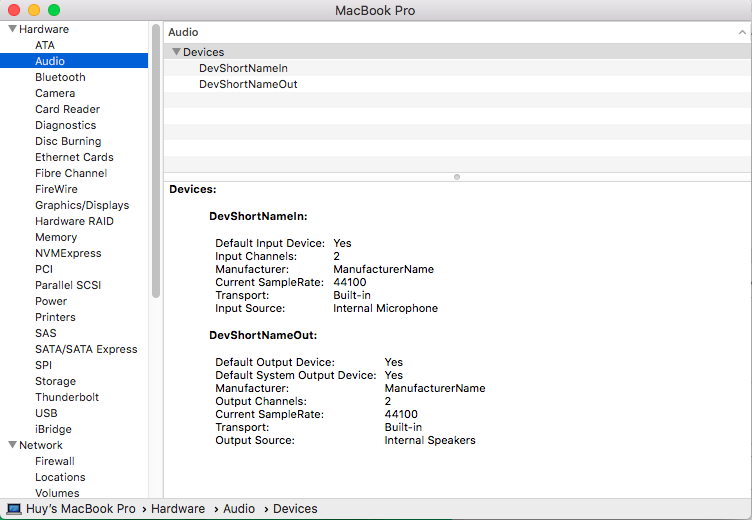Click the green zoom window button
This screenshot has width=752, height=520.
tap(53, 10)
